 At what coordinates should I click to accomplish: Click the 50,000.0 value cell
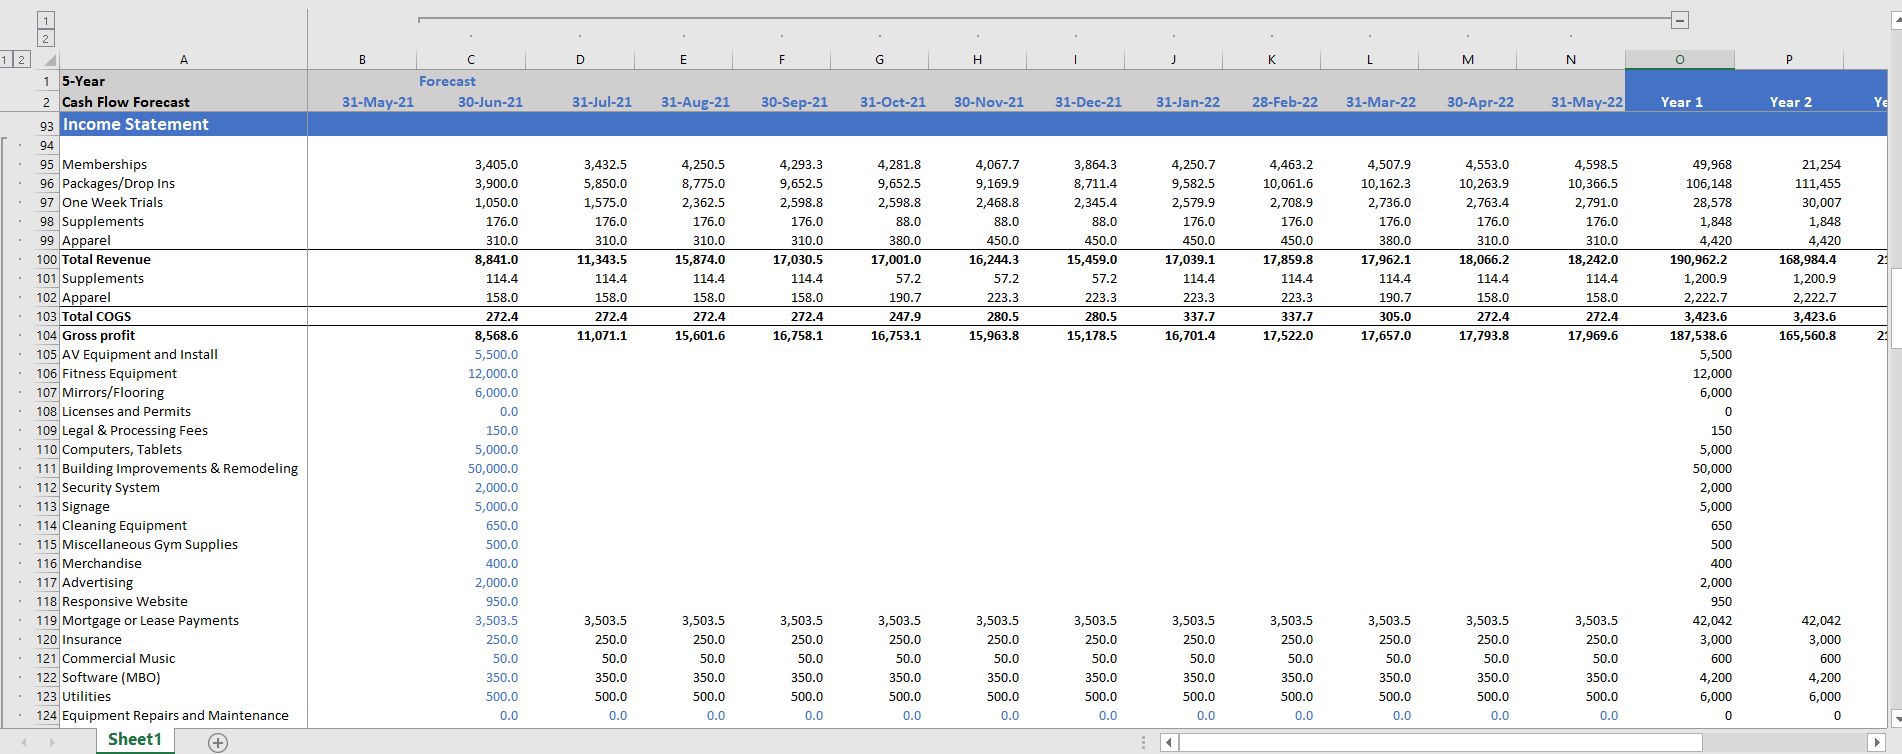(x=493, y=469)
